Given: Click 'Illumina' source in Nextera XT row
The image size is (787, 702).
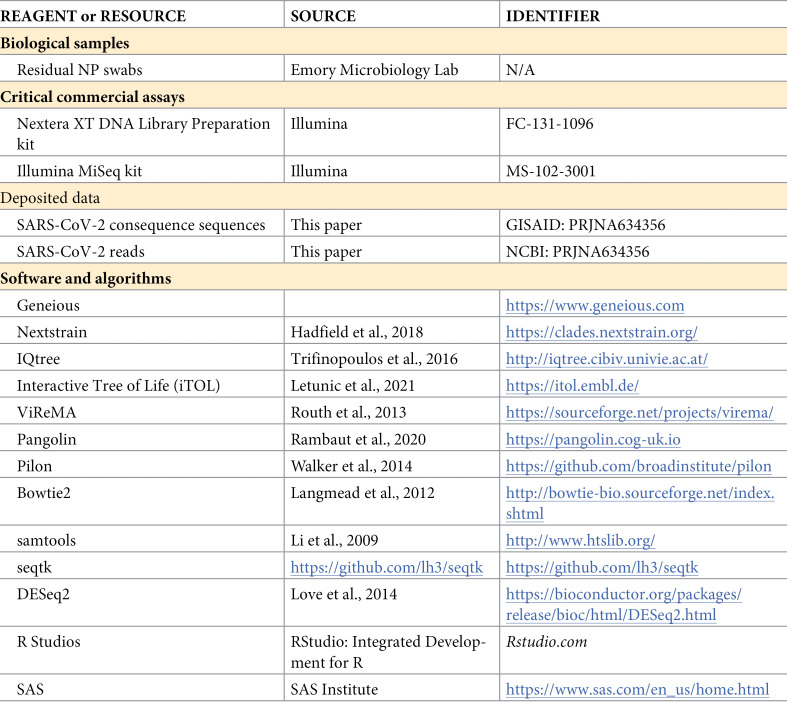Looking at the screenshot, I should pyautogui.click(x=319, y=123).
